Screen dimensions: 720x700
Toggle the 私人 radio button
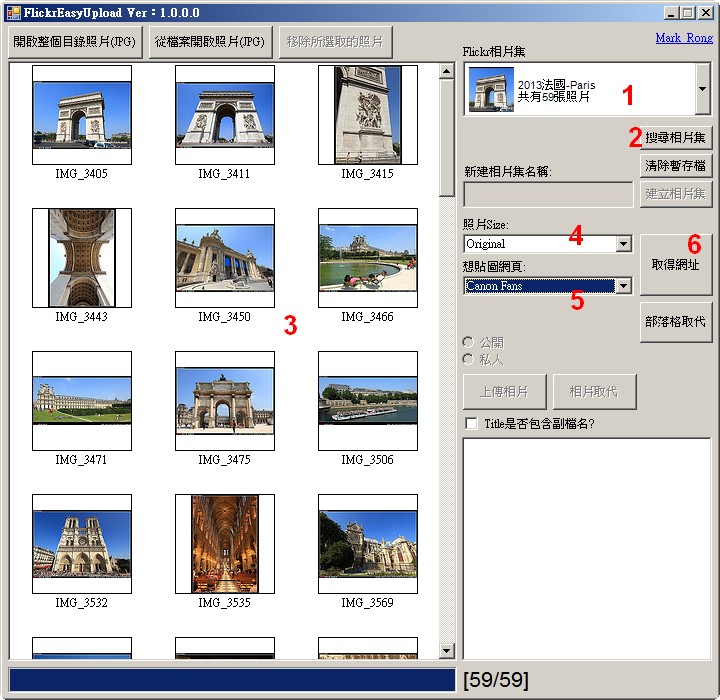(x=468, y=359)
